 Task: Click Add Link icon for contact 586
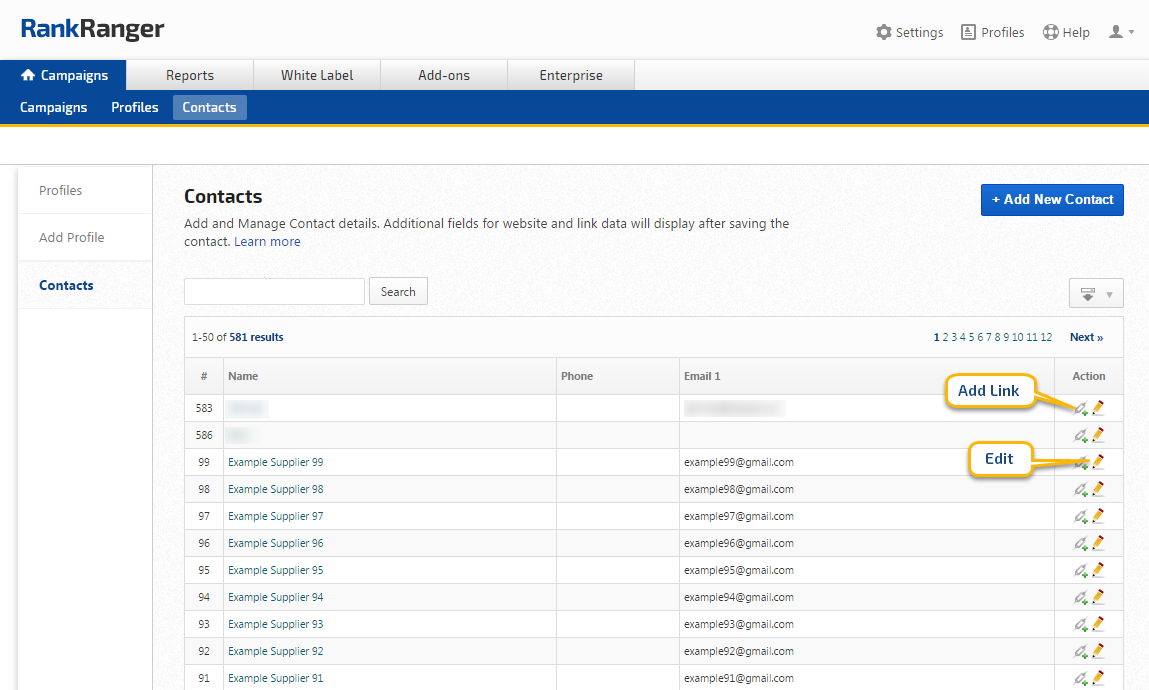[x=1080, y=435]
